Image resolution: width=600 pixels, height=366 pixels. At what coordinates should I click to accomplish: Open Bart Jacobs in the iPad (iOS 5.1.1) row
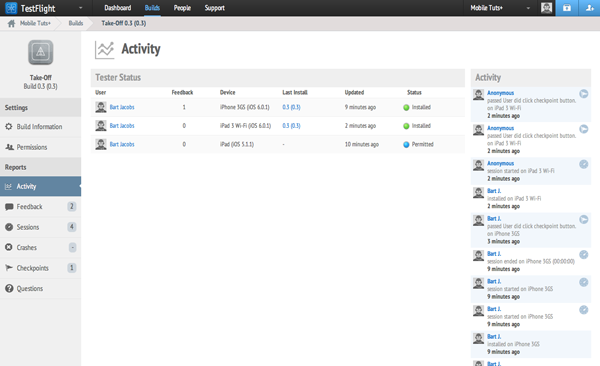122,144
